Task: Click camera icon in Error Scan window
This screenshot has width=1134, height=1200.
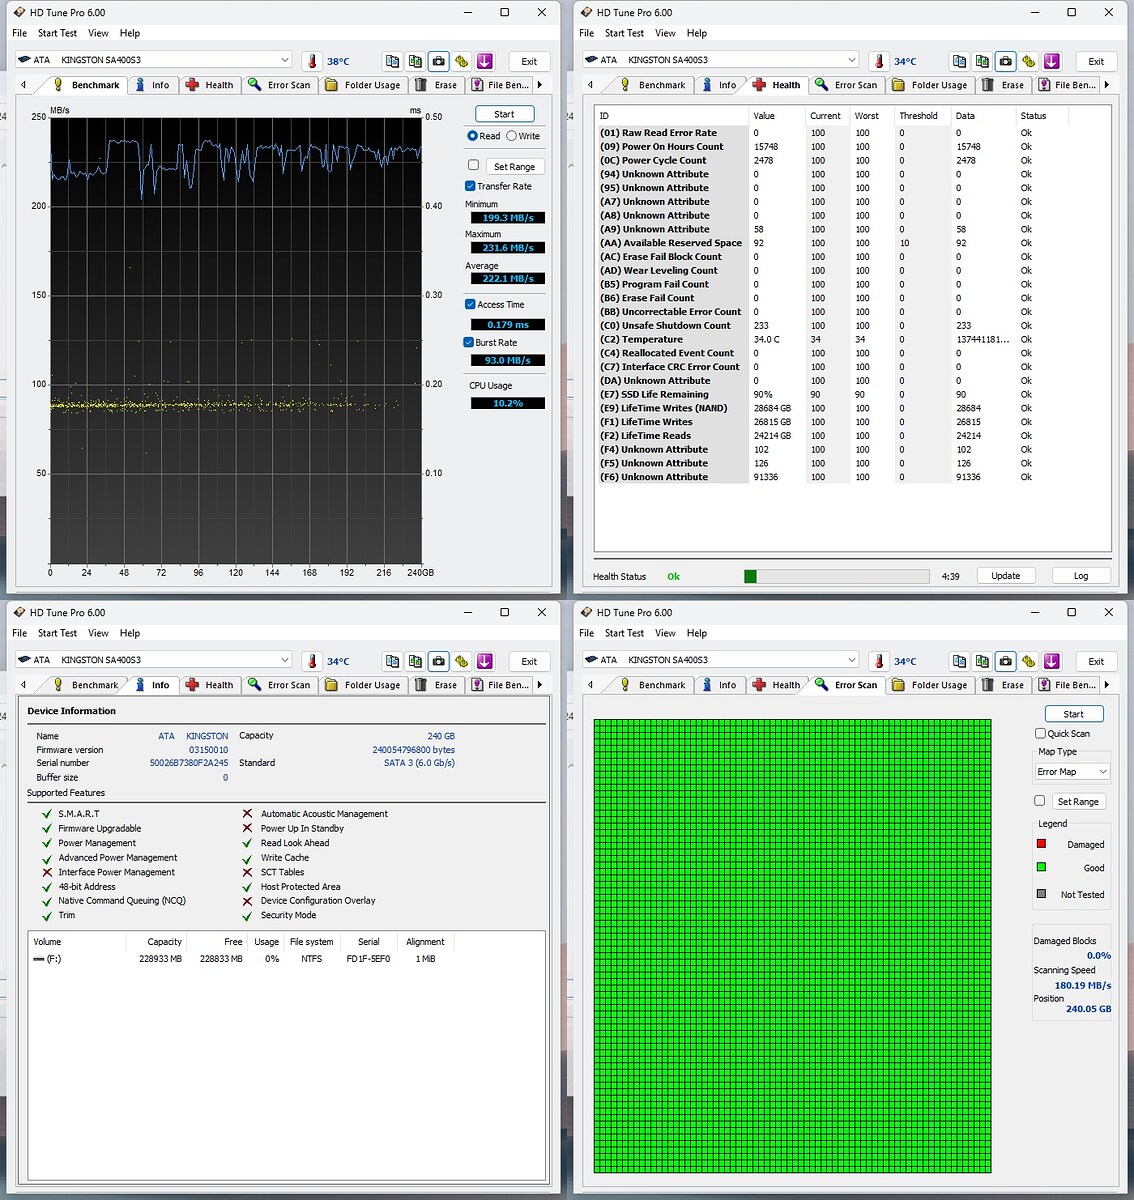Action: pyautogui.click(x=1005, y=661)
